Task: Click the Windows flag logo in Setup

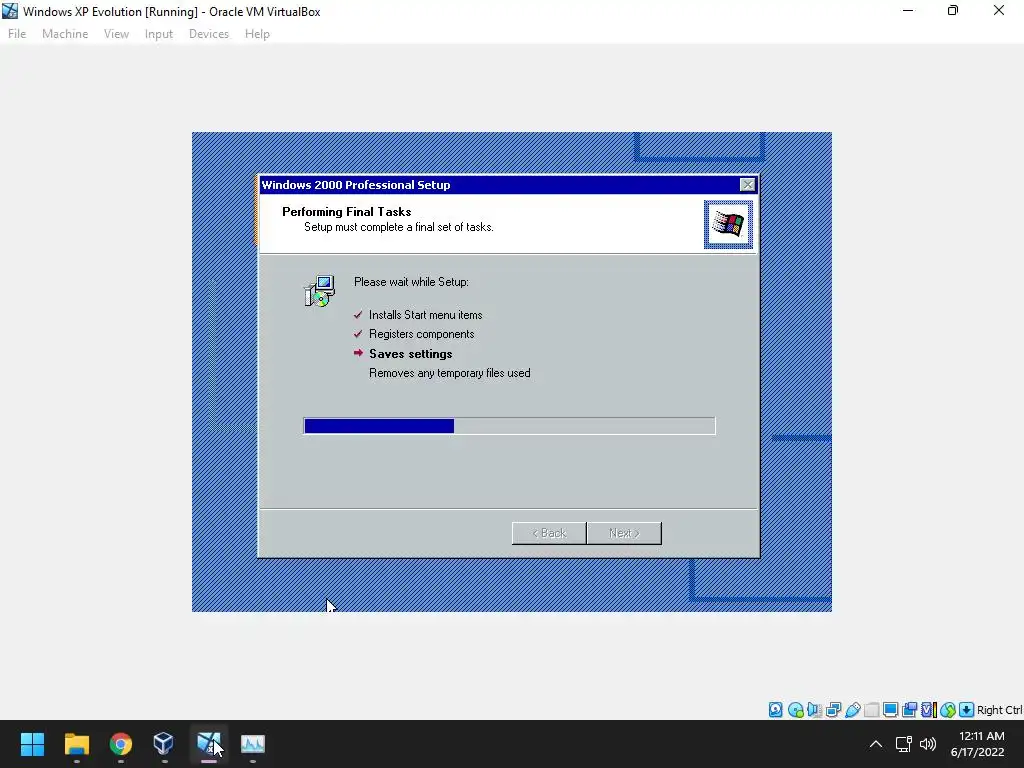Action: click(728, 225)
